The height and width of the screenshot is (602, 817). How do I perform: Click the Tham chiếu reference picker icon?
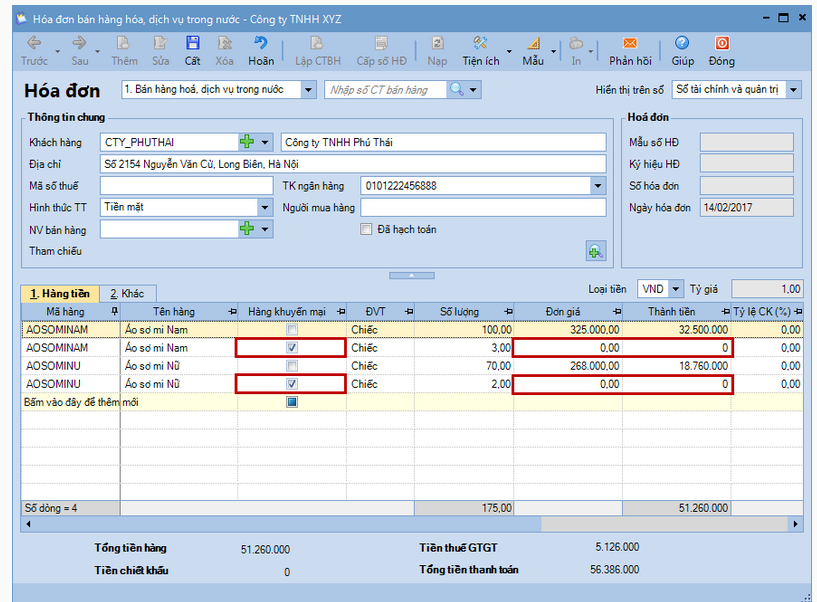596,251
